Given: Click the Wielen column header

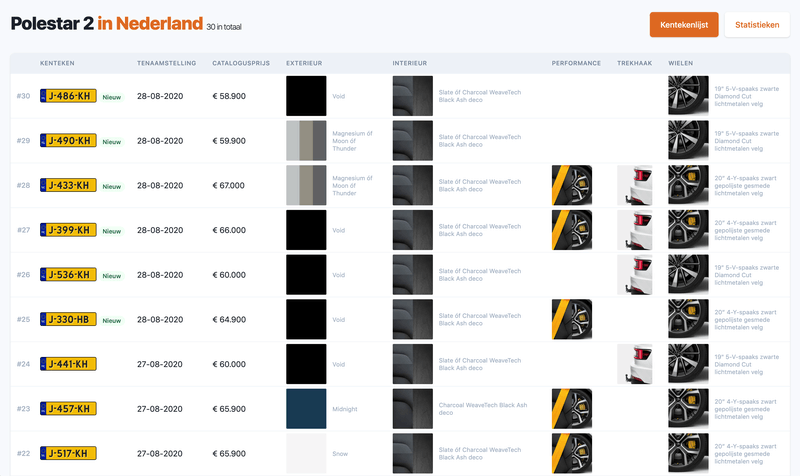Looking at the screenshot, I should pyautogui.click(x=681, y=63).
